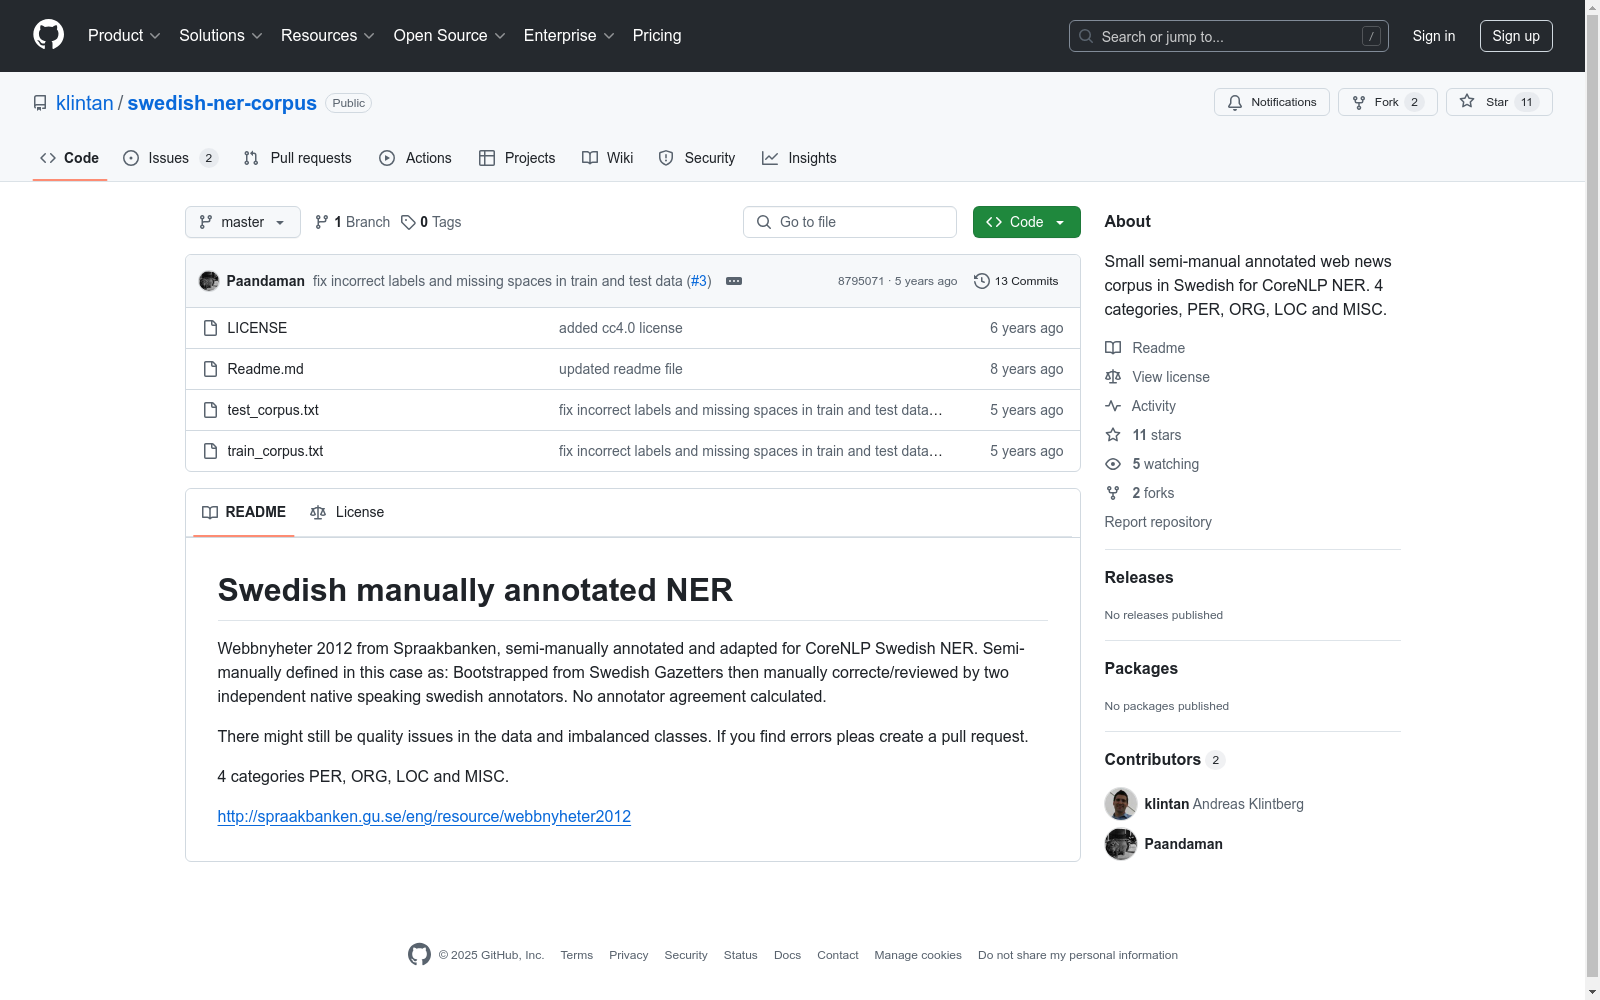
Task: Click the train_corpus.txt file icon
Action: click(x=210, y=451)
